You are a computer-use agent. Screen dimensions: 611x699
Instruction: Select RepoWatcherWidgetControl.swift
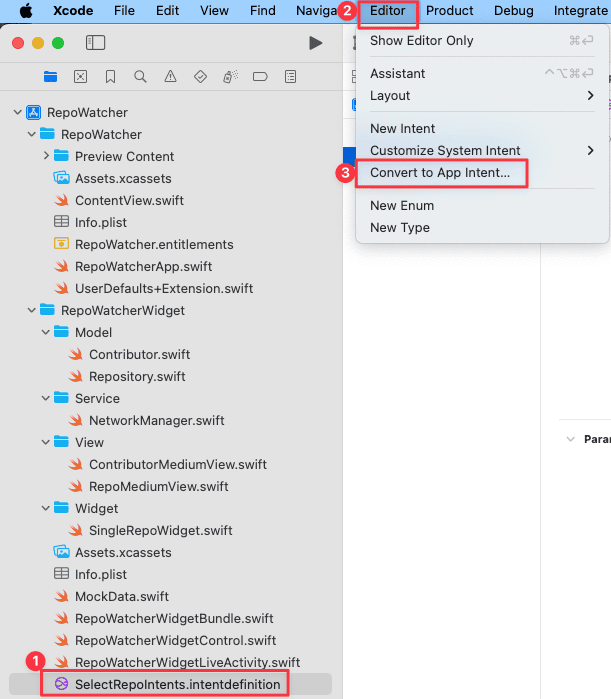176,641
